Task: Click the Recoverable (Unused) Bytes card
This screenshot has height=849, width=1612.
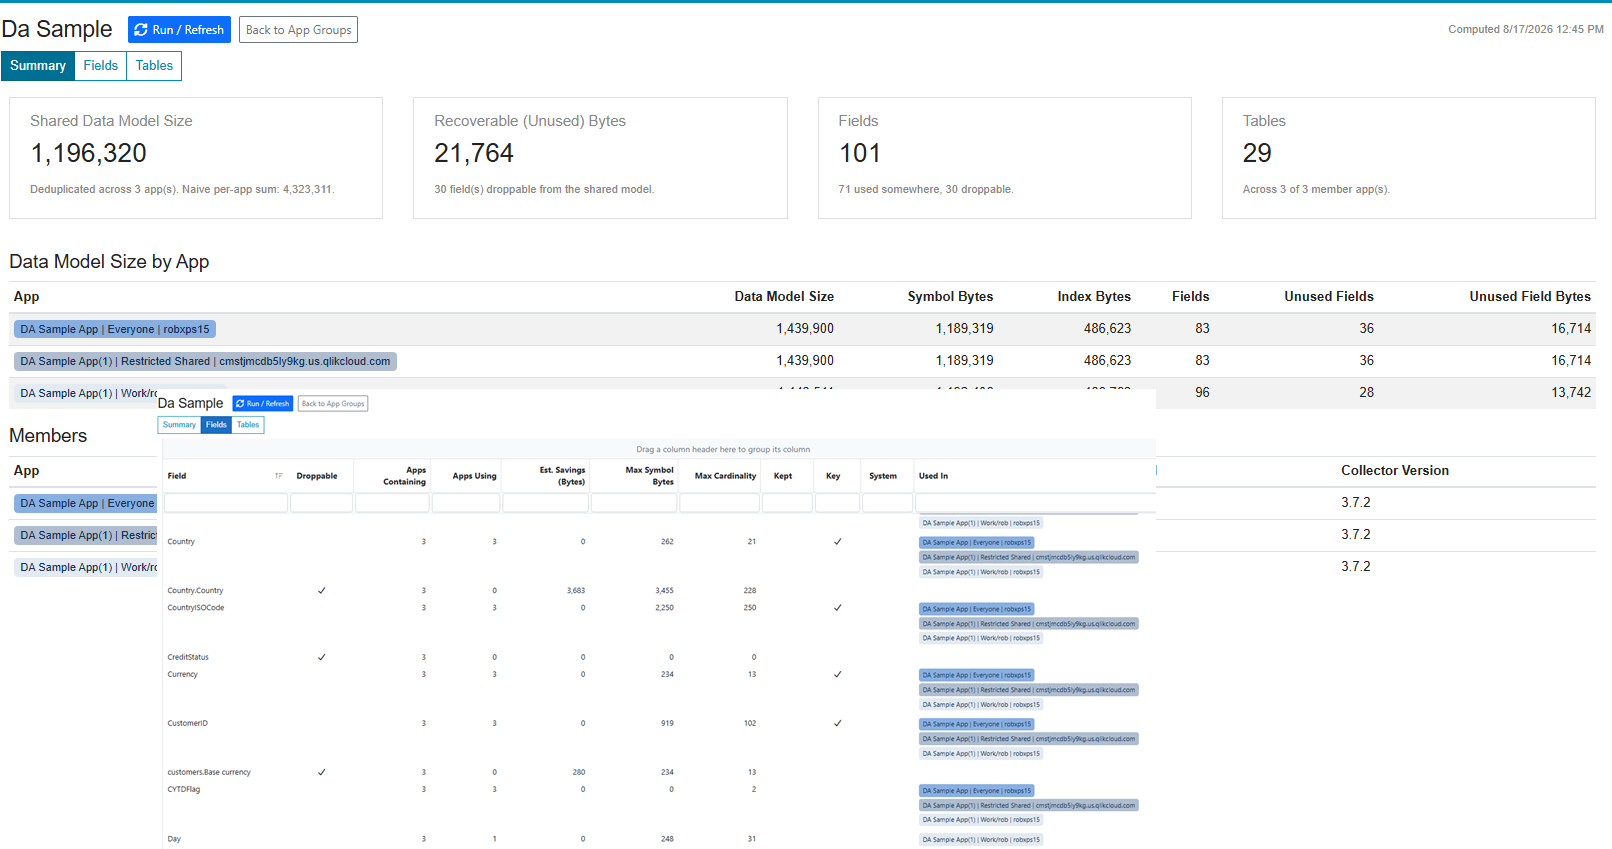Action: [600, 158]
